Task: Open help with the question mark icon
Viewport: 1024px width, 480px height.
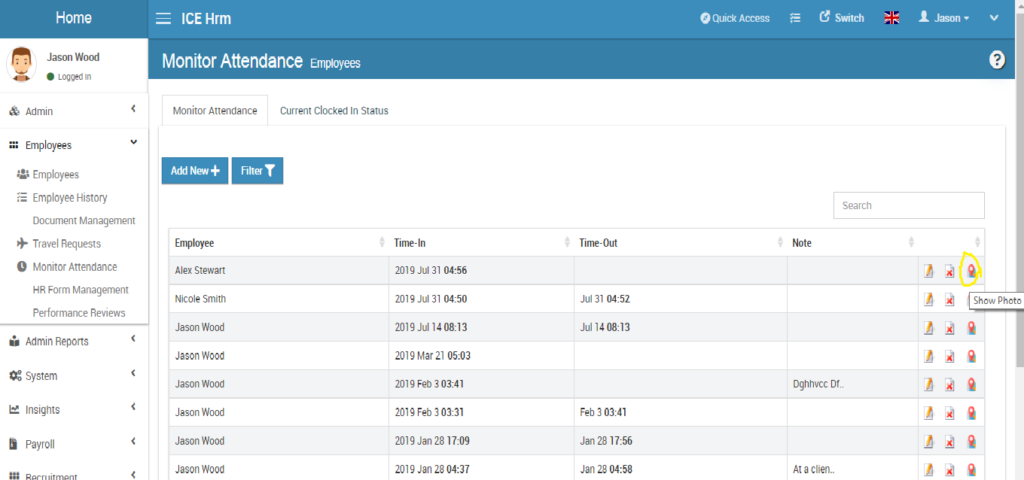Action: (997, 60)
